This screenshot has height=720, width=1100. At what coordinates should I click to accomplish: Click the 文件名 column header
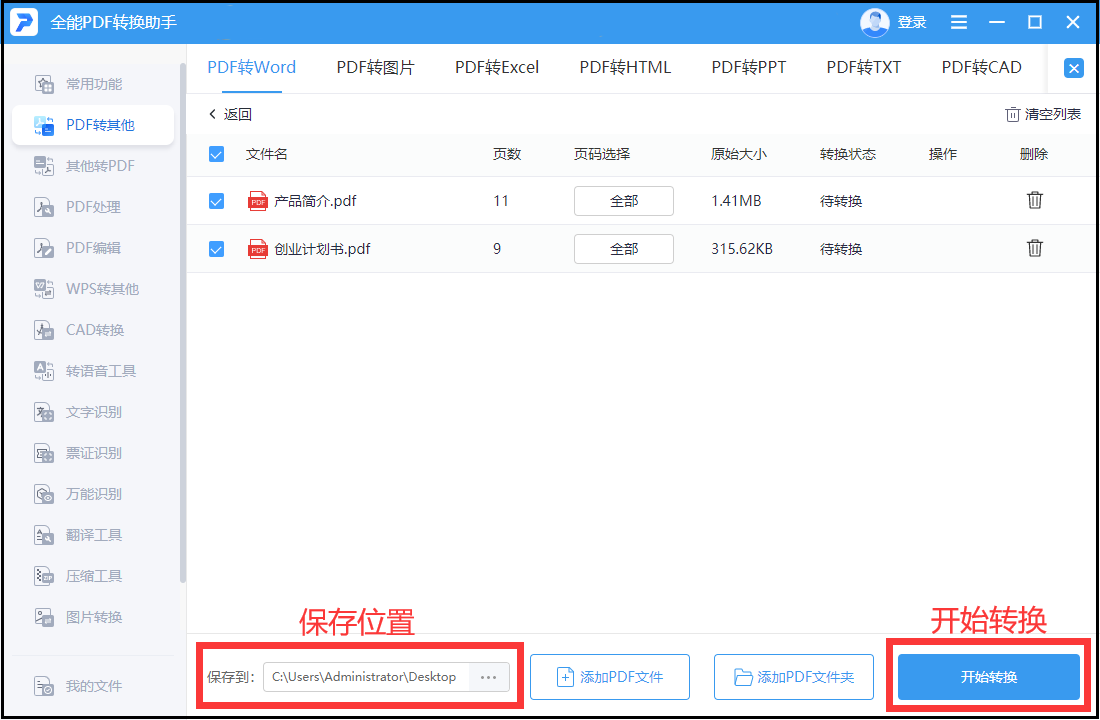pos(267,154)
